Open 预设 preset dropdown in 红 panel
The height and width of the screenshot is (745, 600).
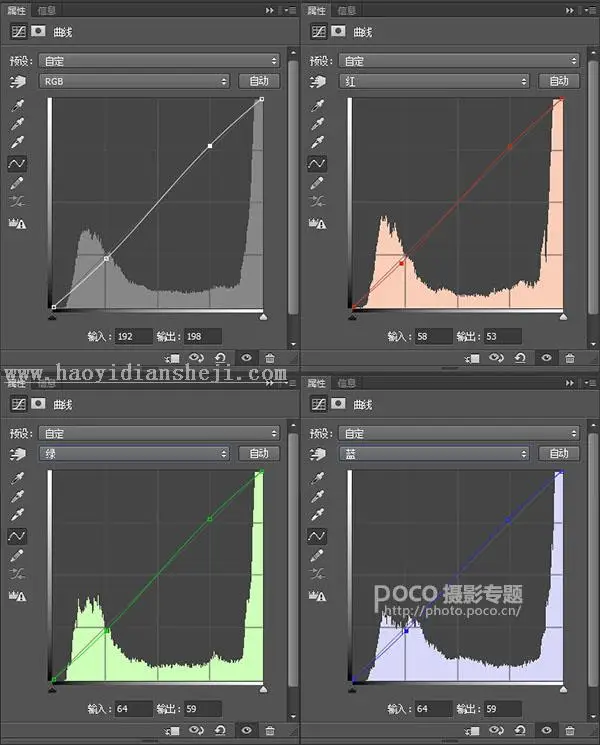click(458, 61)
